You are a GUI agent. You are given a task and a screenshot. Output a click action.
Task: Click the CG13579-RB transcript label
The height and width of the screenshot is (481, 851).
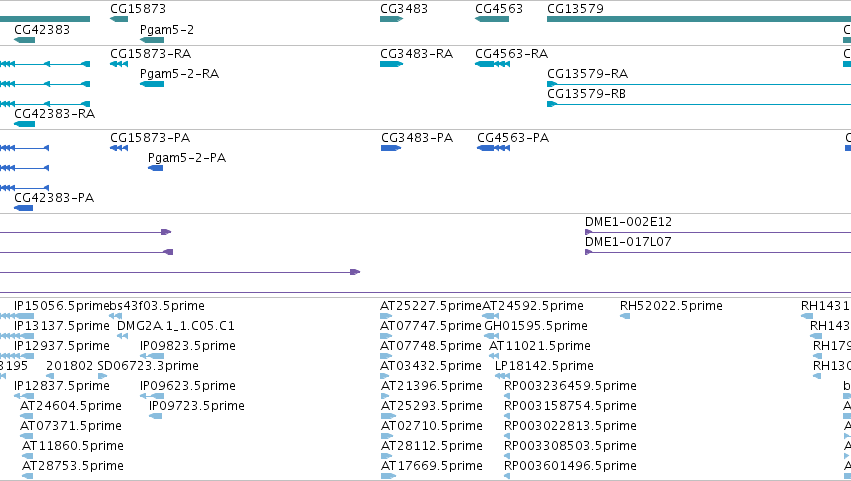pyautogui.click(x=586, y=93)
